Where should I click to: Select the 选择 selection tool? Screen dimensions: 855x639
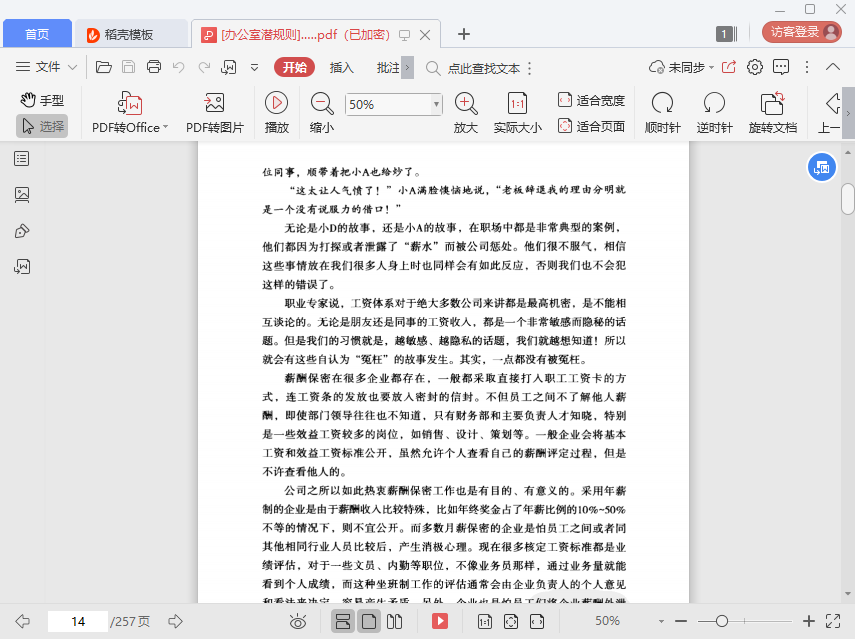42,126
